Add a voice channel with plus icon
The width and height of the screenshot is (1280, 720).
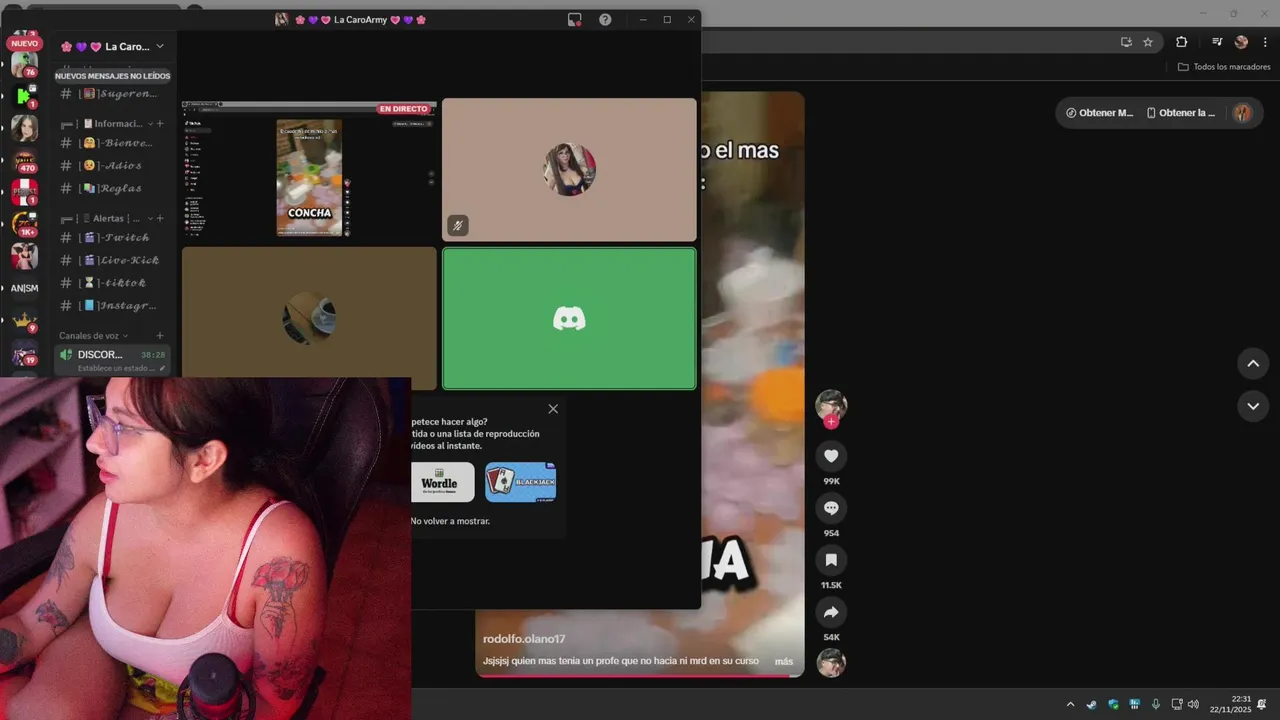tap(160, 336)
